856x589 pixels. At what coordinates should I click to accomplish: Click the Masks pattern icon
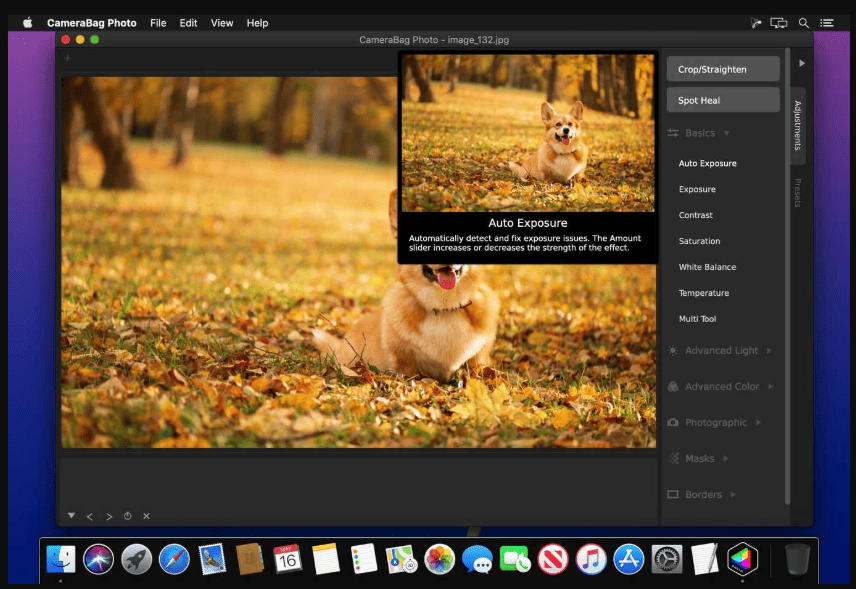674,459
